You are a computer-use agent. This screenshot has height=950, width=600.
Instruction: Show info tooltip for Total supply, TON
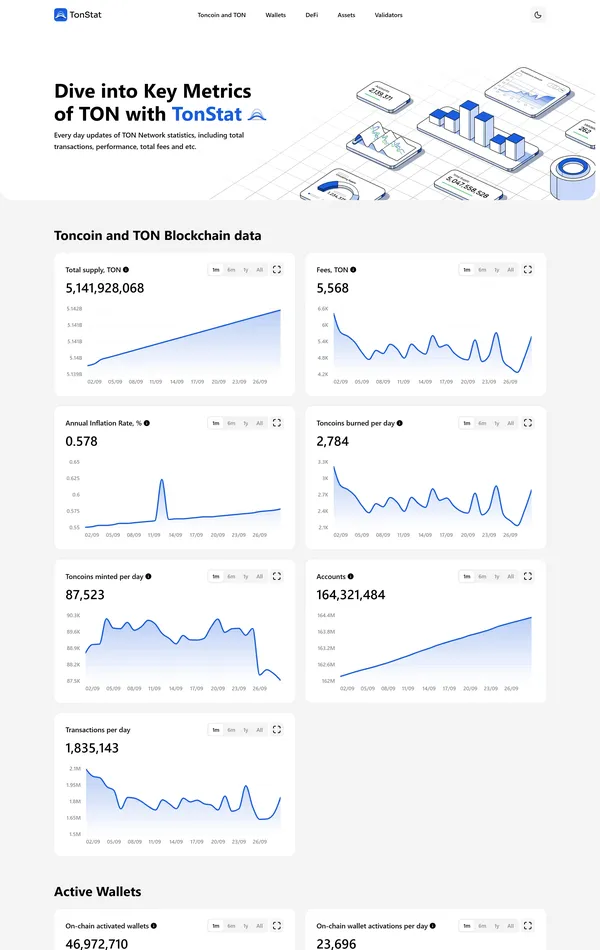pos(126,270)
